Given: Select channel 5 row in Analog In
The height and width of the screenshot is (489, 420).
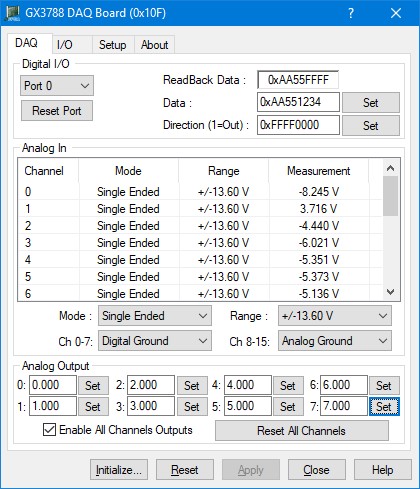Looking at the screenshot, I should click(x=200, y=277).
